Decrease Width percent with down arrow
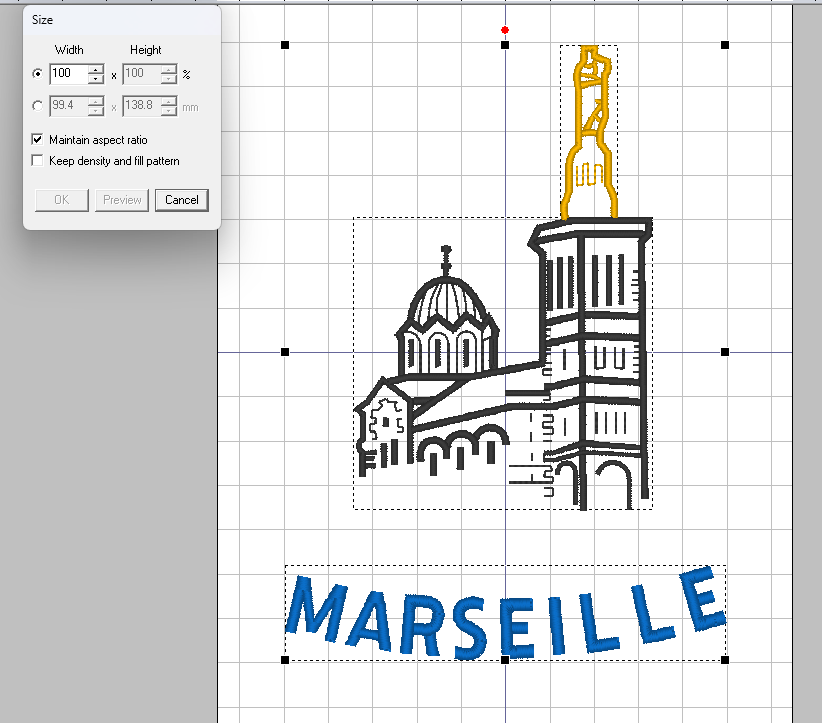This screenshot has height=723, width=822. click(x=95, y=79)
